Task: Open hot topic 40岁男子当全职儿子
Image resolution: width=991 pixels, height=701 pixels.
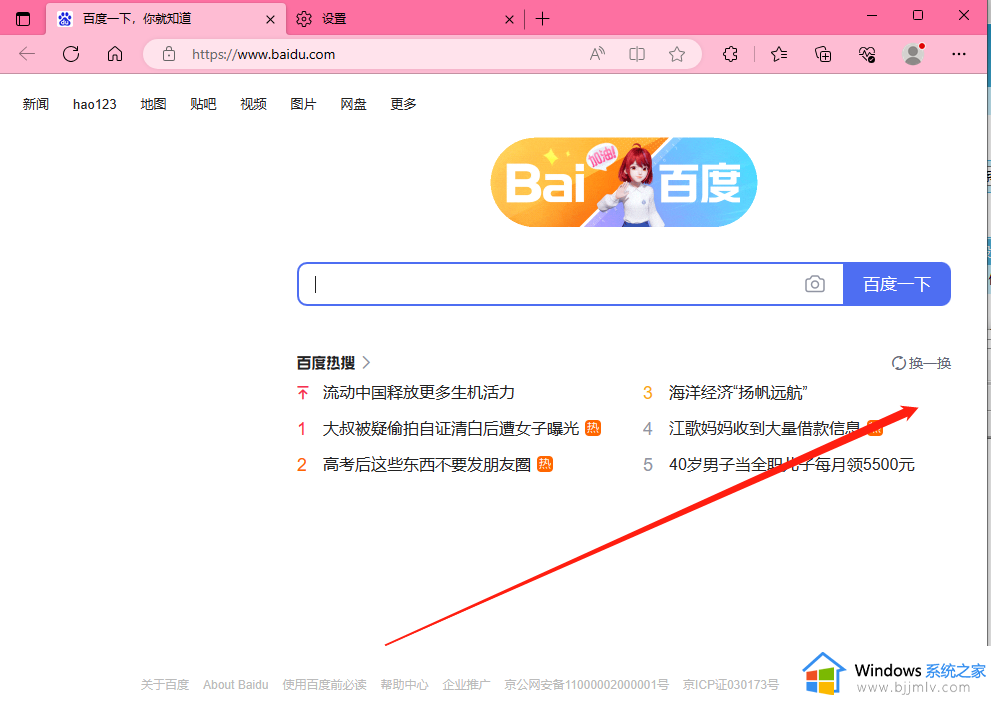Action: [792, 465]
